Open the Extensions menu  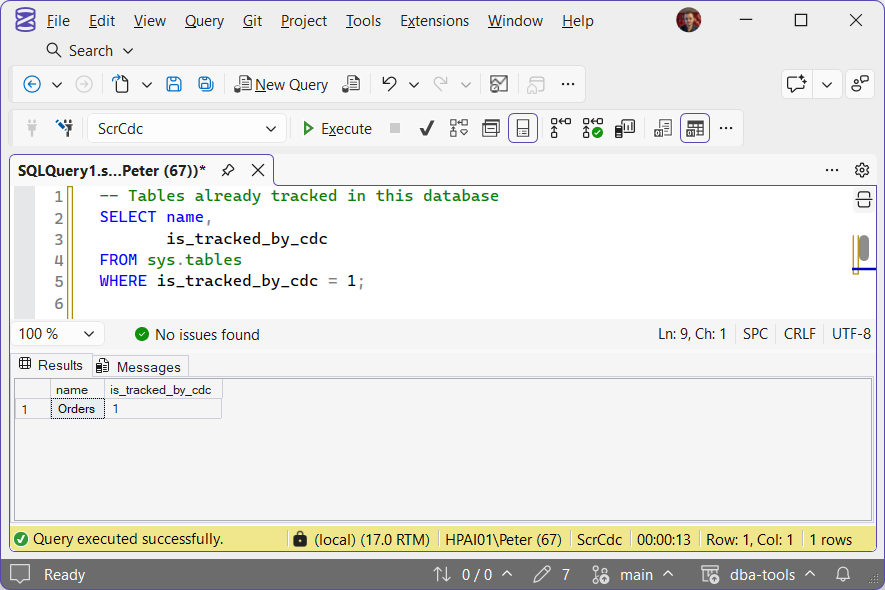435,21
